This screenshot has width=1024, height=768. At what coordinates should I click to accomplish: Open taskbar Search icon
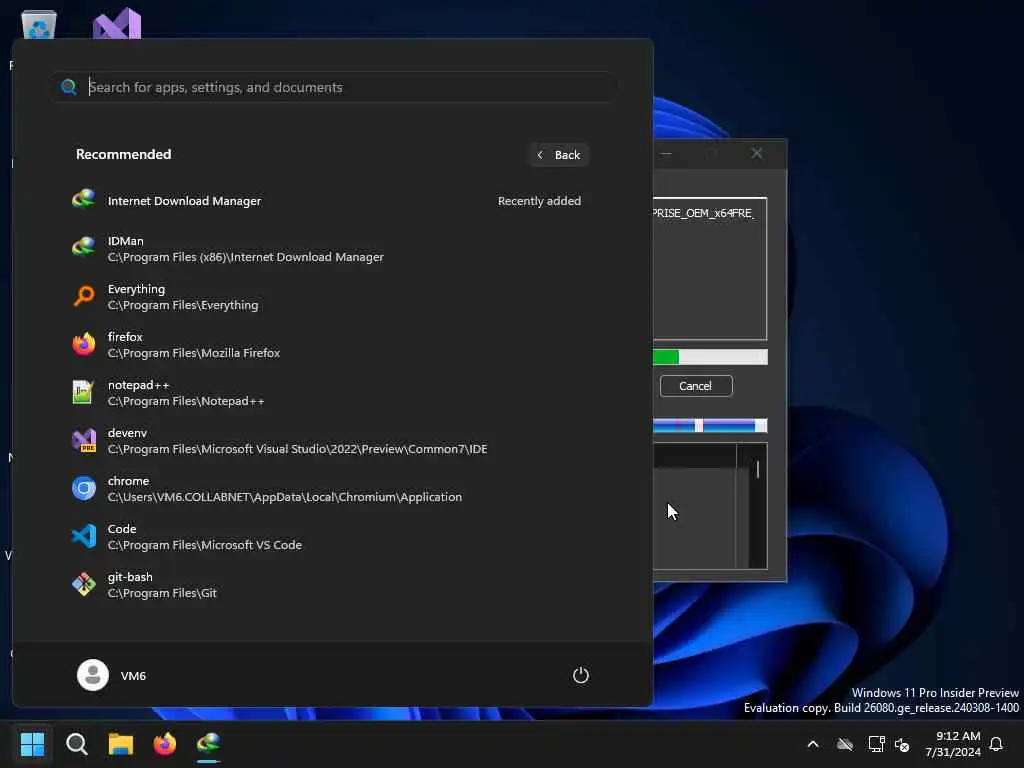click(76, 744)
